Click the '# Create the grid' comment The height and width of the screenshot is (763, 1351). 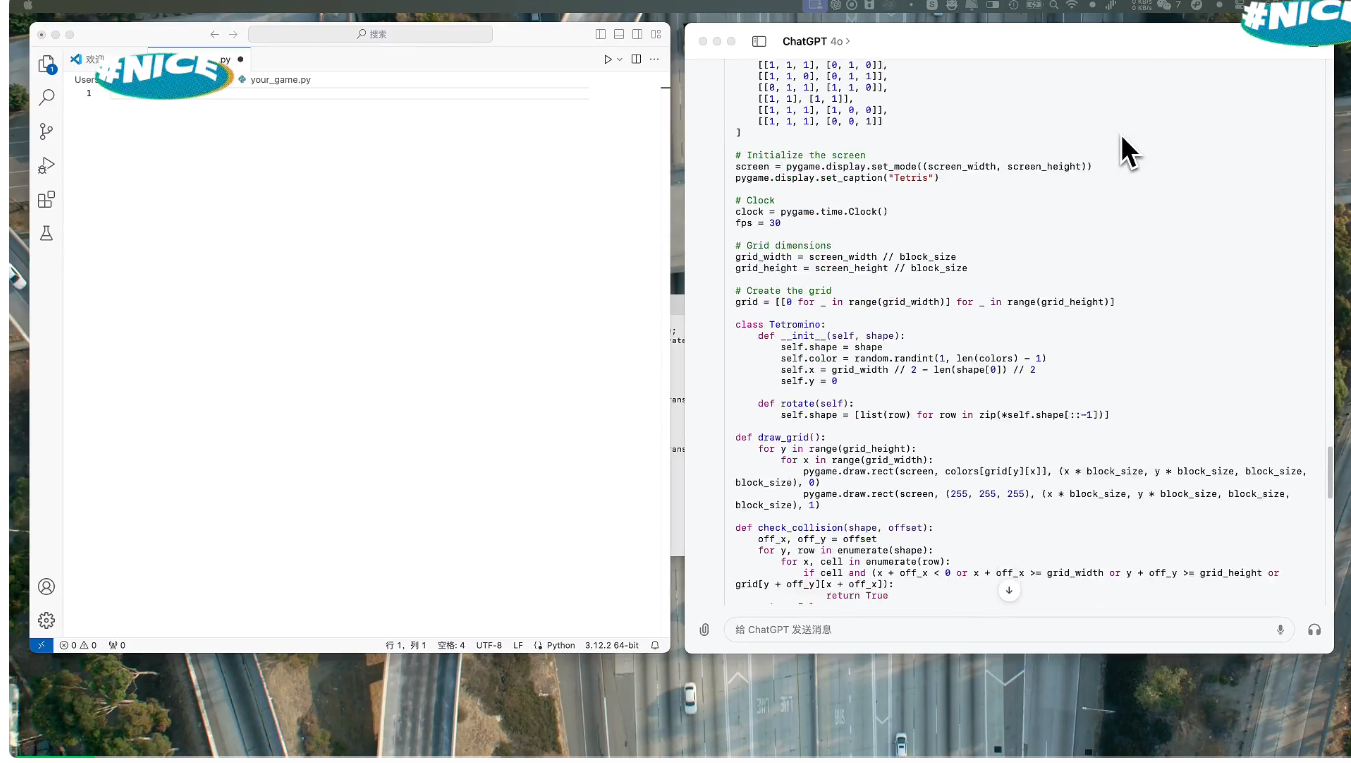(783, 291)
